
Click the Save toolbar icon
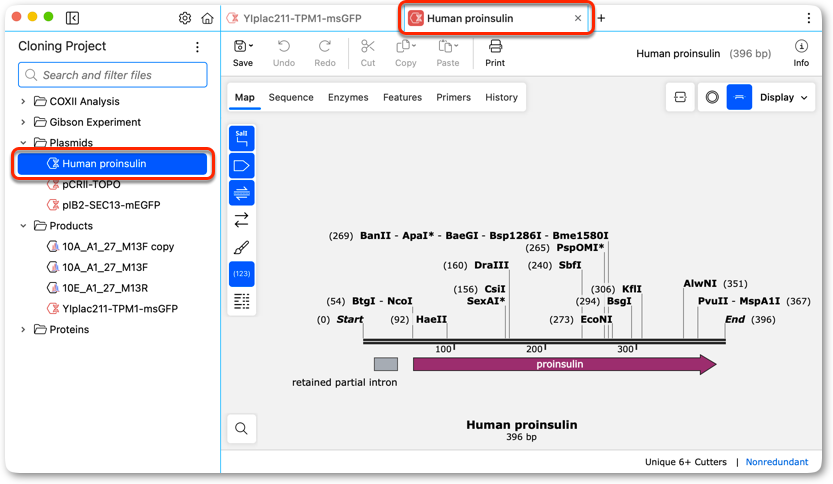click(240, 47)
